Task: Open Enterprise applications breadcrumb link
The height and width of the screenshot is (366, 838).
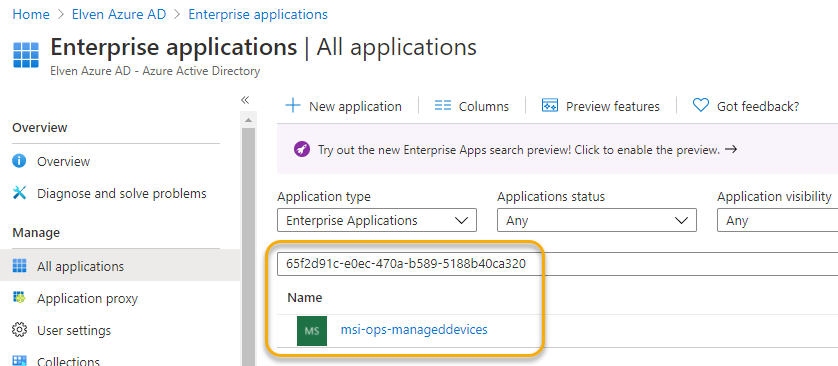Action: click(258, 14)
